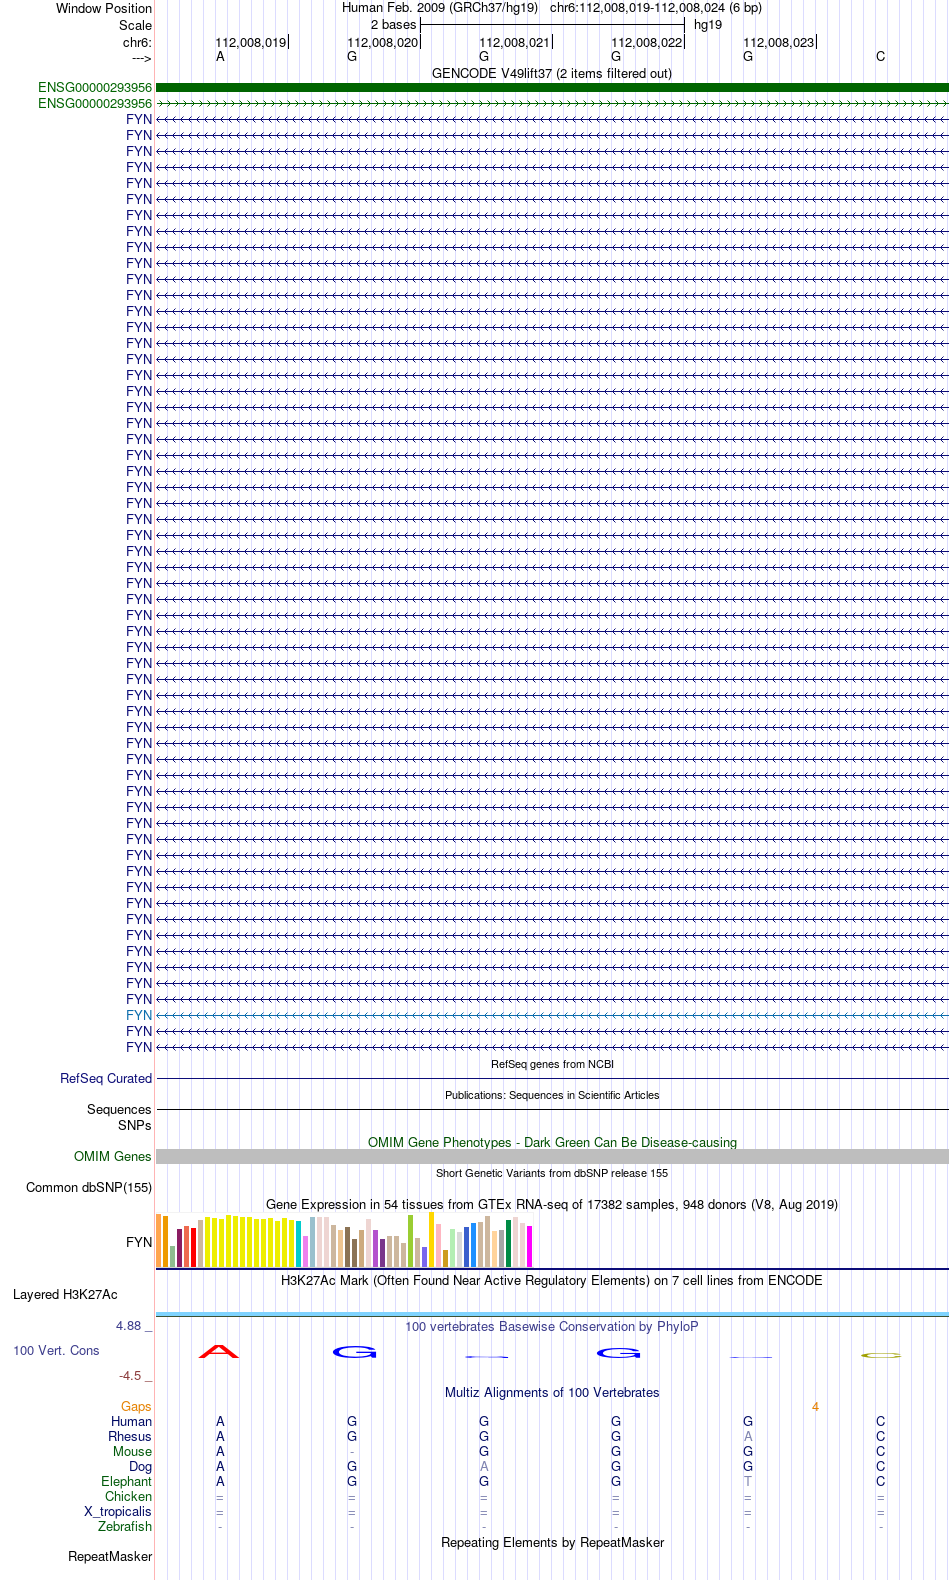Click the OMIM Genes label
Image resolution: width=950 pixels, height=1580 pixels.
[113, 1157]
